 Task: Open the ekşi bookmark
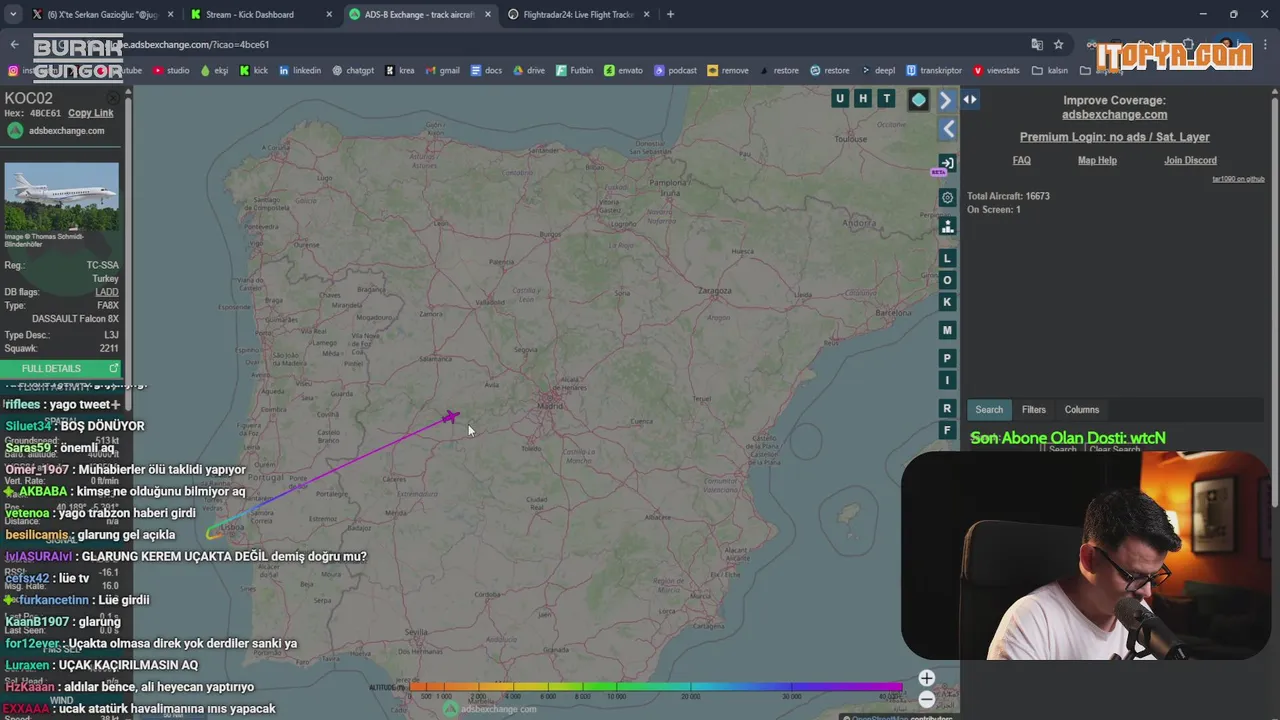coord(214,71)
